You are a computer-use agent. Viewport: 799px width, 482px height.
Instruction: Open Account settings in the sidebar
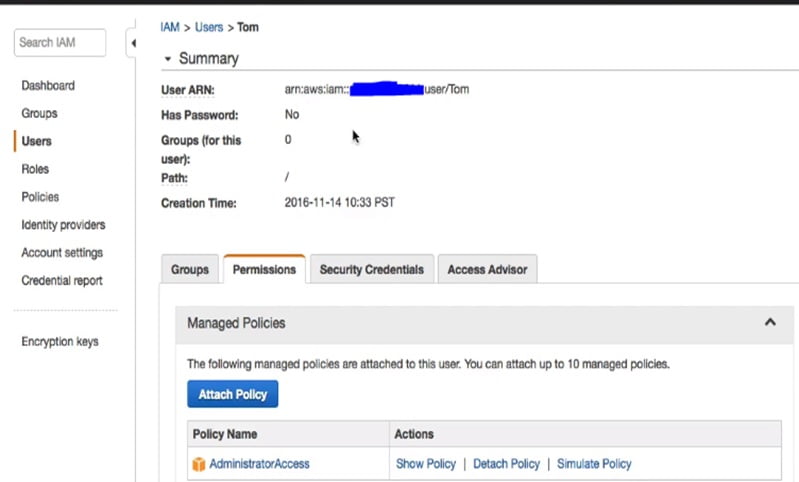pyautogui.click(x=62, y=253)
